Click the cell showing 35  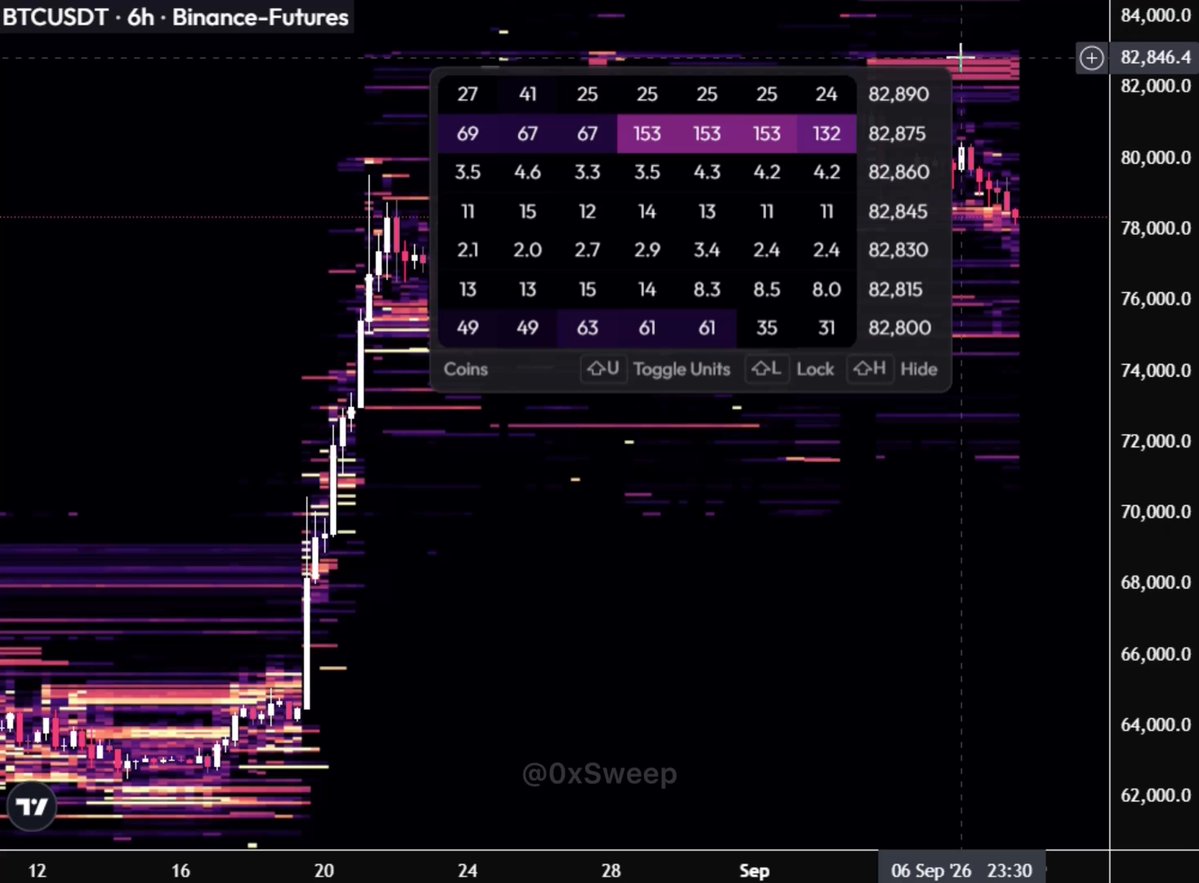(766, 328)
